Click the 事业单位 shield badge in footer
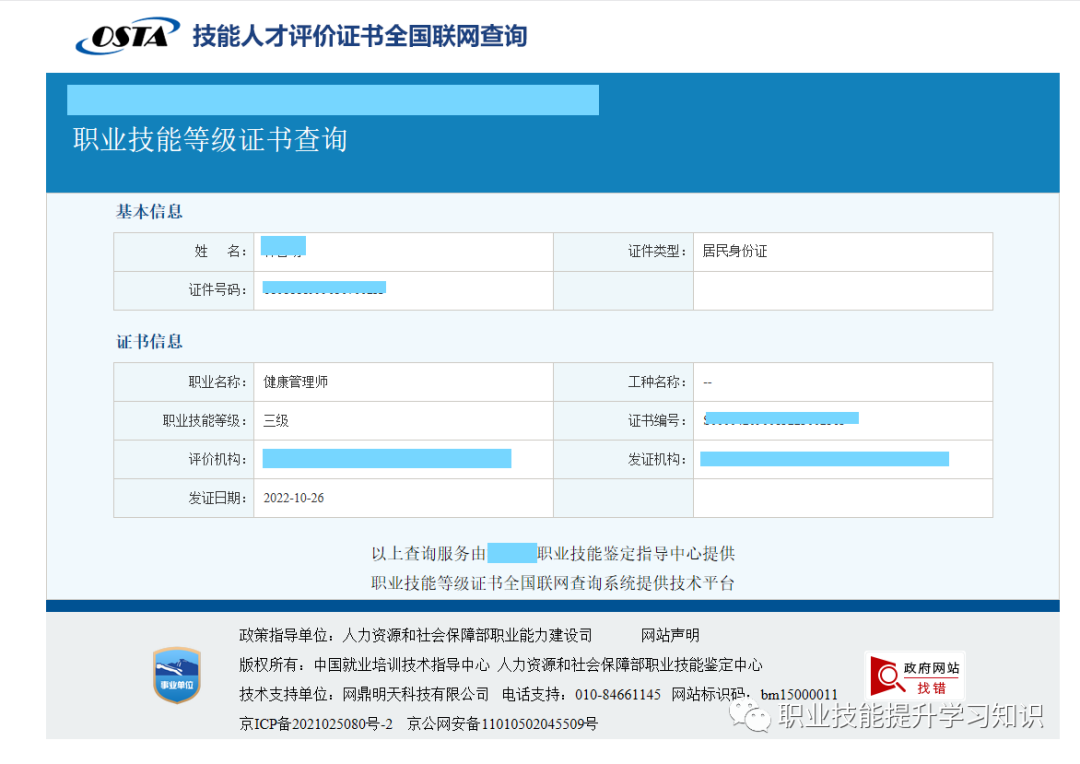The height and width of the screenshot is (764, 1080). (x=176, y=675)
